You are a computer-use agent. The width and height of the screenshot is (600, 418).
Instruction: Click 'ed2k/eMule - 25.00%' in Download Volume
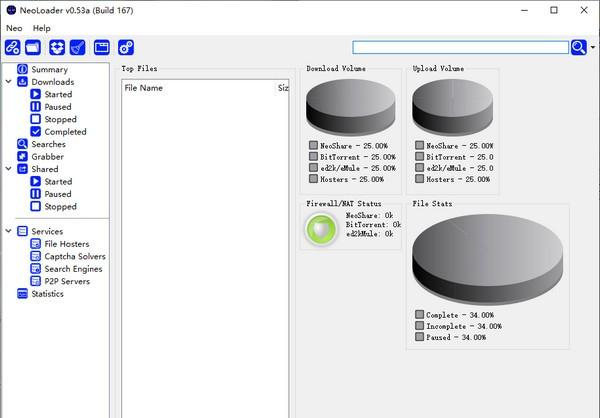coord(358,168)
